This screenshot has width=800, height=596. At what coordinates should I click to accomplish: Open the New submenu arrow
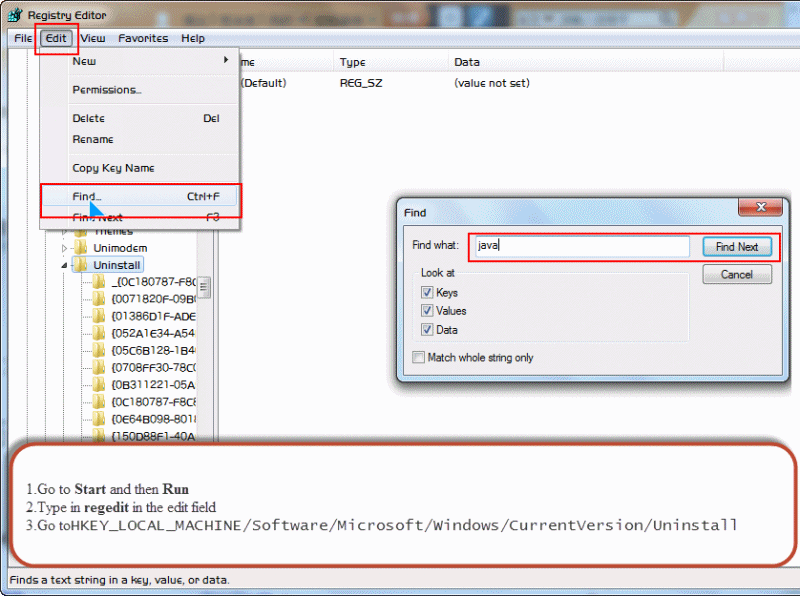pyautogui.click(x=226, y=60)
